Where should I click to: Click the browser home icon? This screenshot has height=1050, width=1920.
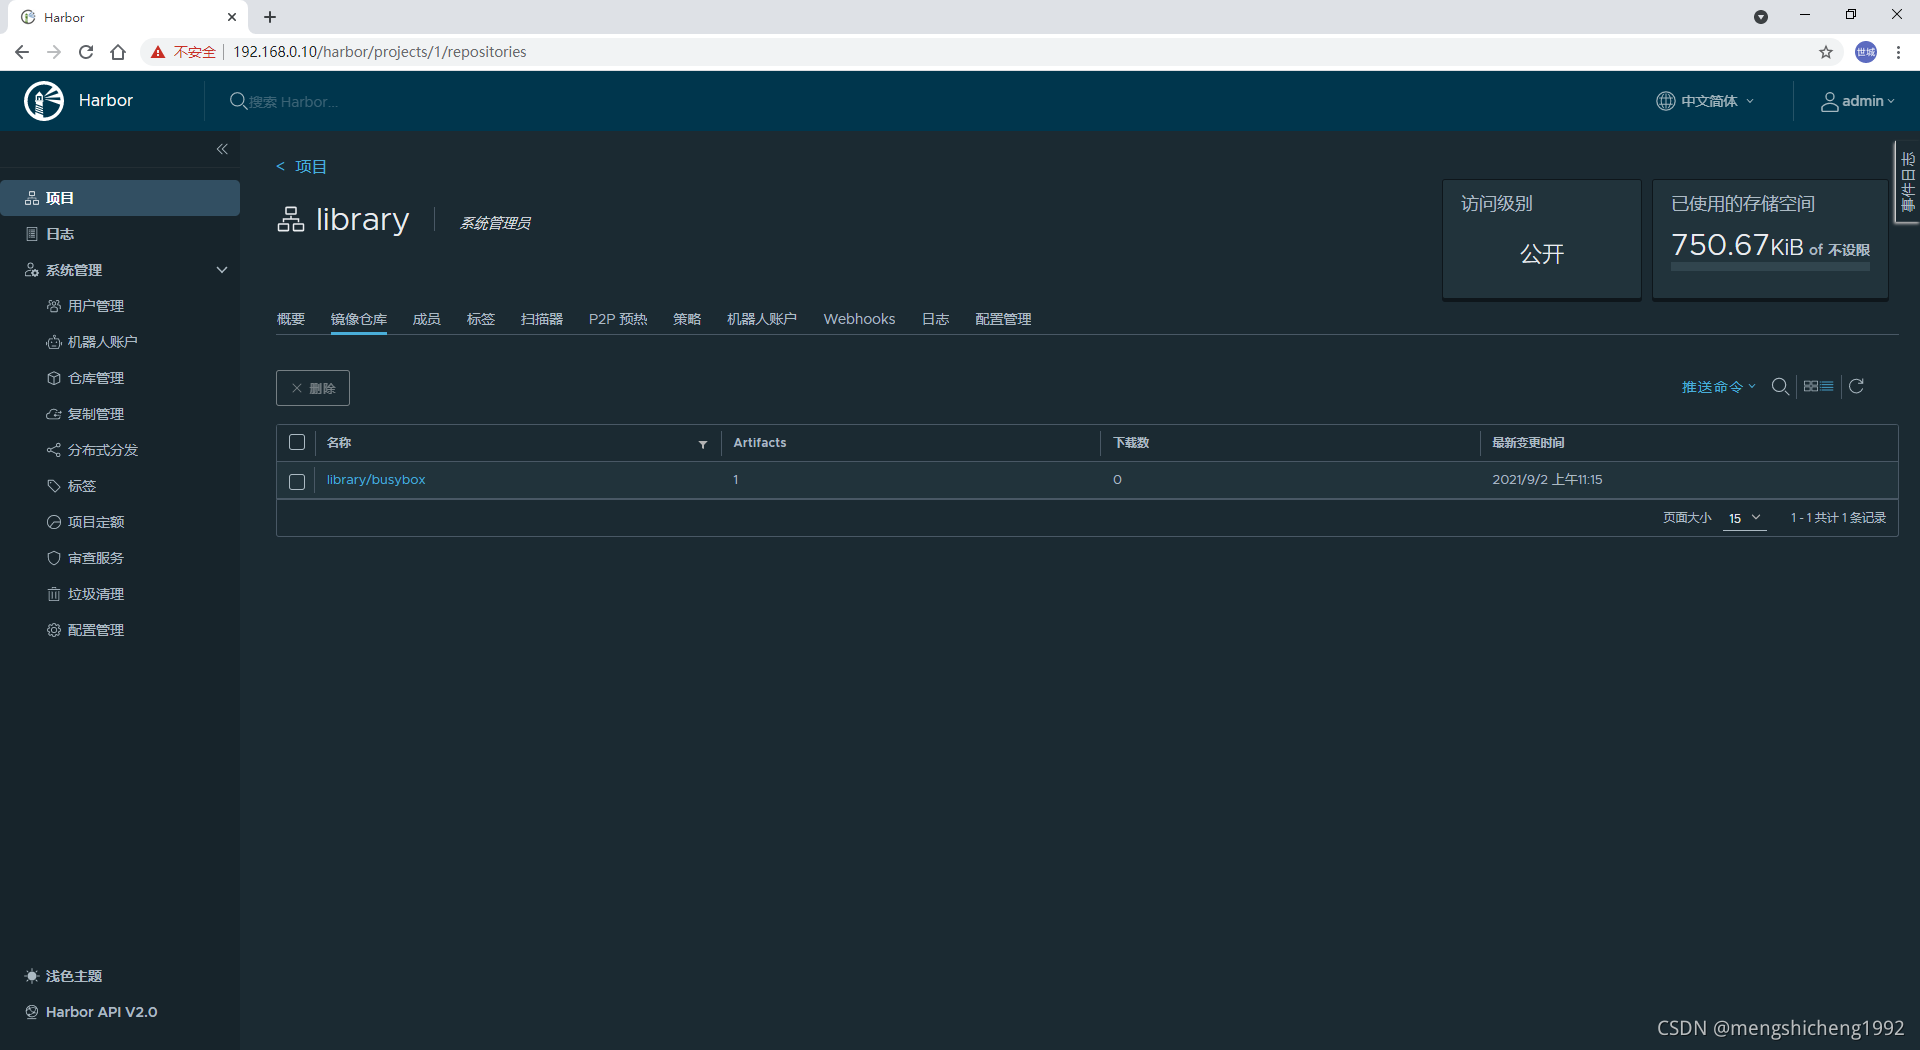tap(118, 52)
